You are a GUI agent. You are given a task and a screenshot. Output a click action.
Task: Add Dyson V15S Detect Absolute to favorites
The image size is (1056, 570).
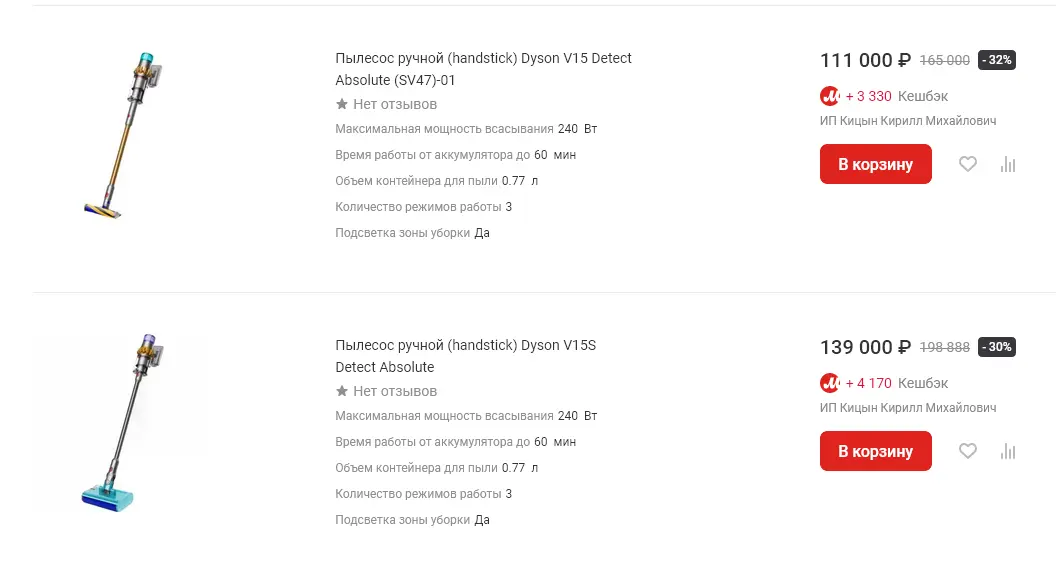pyautogui.click(x=967, y=452)
